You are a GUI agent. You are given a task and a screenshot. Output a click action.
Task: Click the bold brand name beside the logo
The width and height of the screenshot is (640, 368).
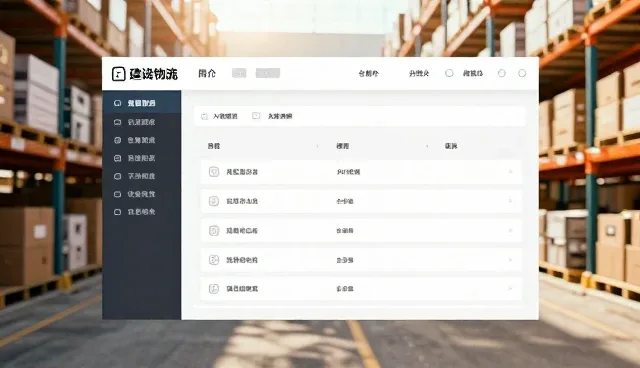click(153, 74)
